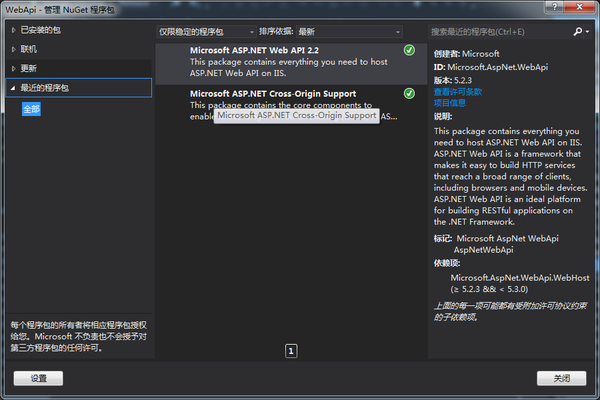Click page number 1 in pager
The width and height of the screenshot is (600, 400).
(x=291, y=351)
